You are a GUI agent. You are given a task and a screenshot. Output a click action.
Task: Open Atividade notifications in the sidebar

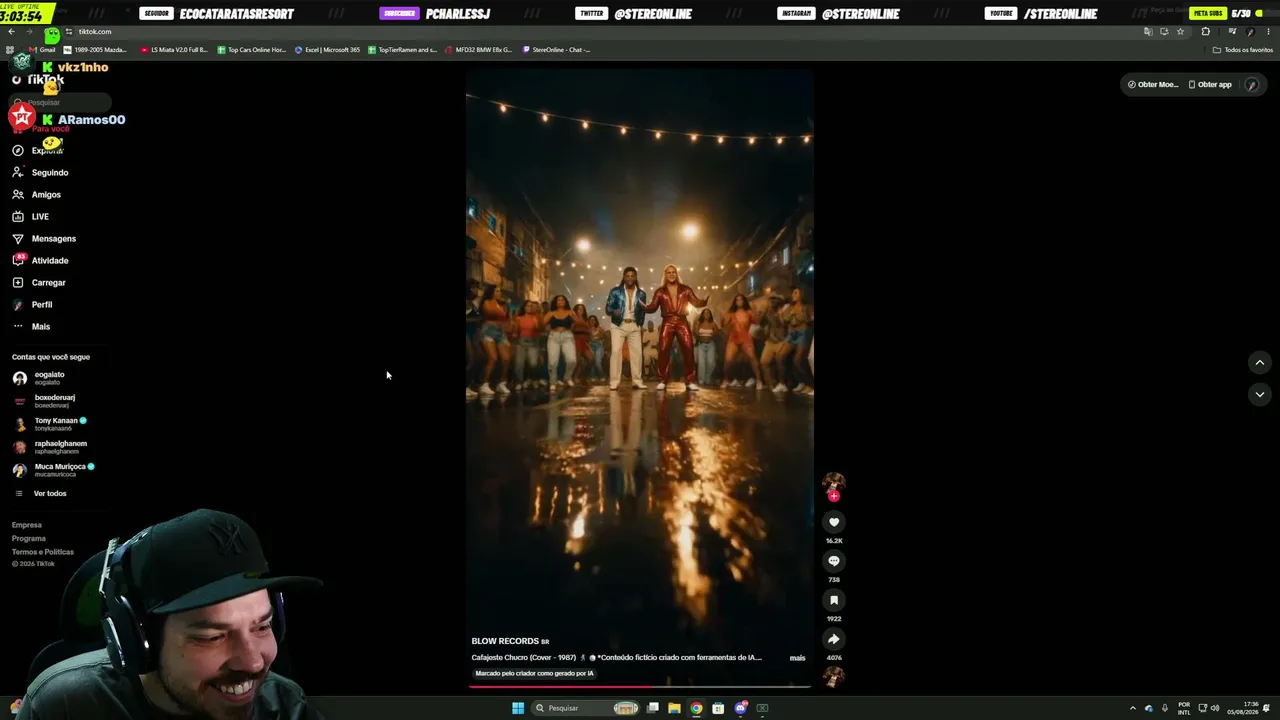(x=41, y=261)
